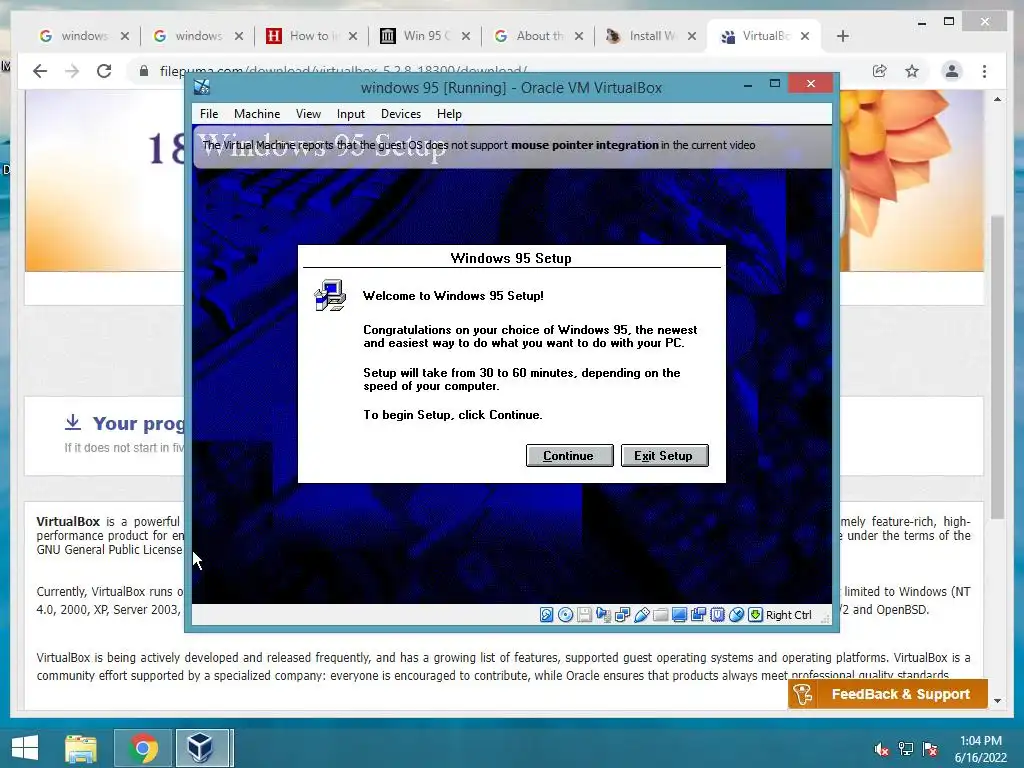Click the keyboard capture green arrow icon
Viewport: 1024px width, 768px height.
click(x=755, y=615)
